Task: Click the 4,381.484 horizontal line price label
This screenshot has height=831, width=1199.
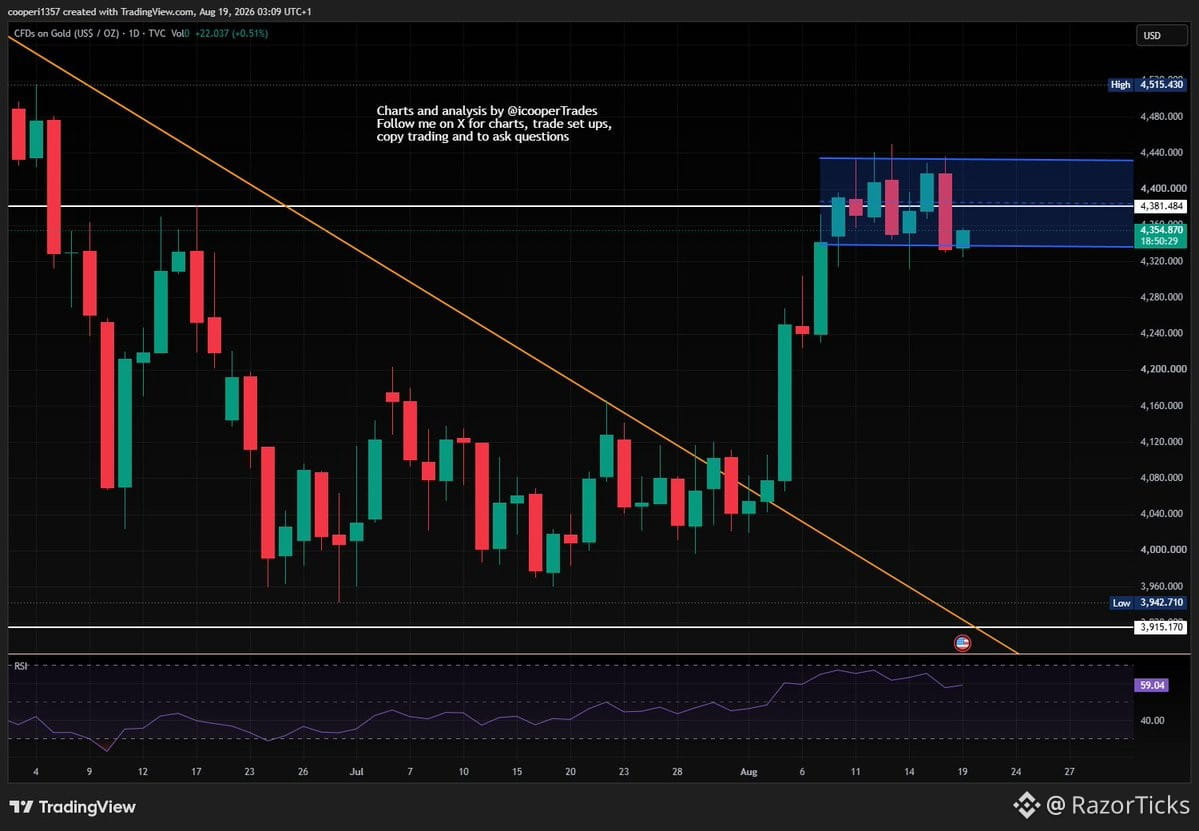Action: coord(1161,206)
